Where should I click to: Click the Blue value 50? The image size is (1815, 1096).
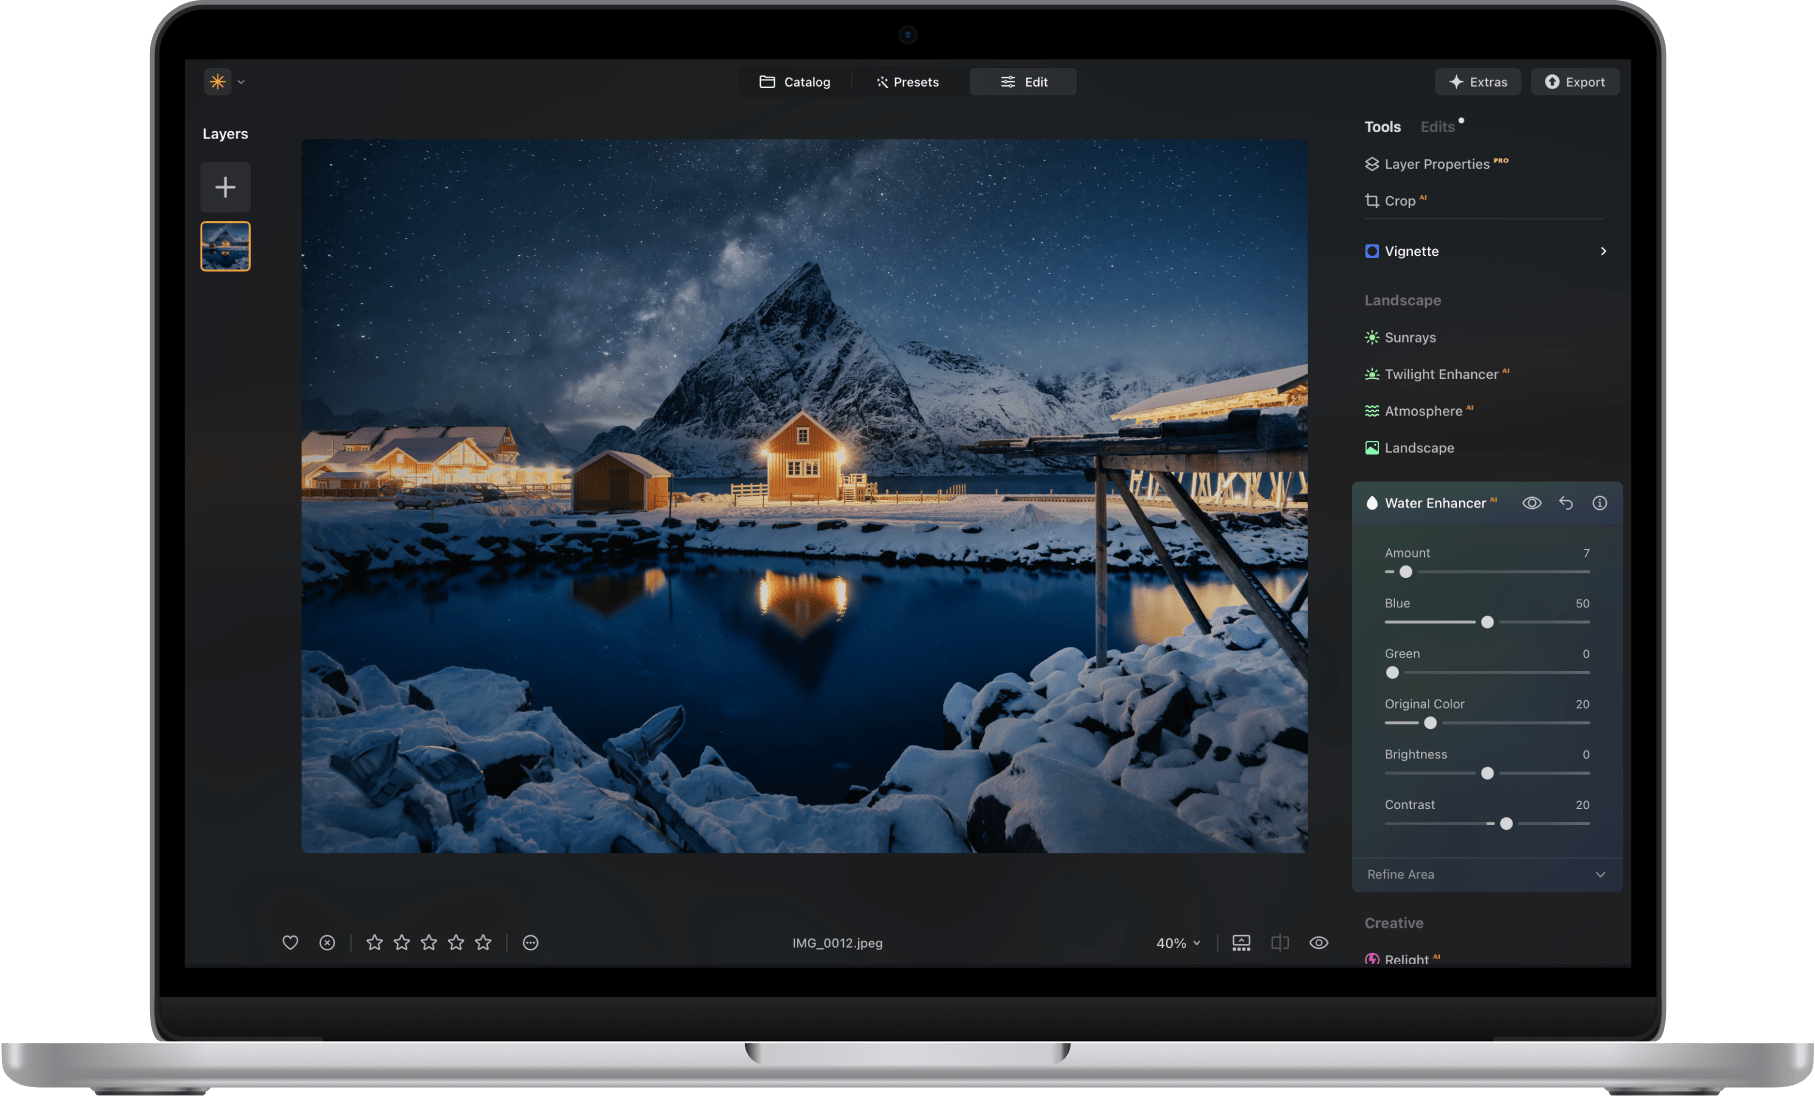click(x=1582, y=604)
